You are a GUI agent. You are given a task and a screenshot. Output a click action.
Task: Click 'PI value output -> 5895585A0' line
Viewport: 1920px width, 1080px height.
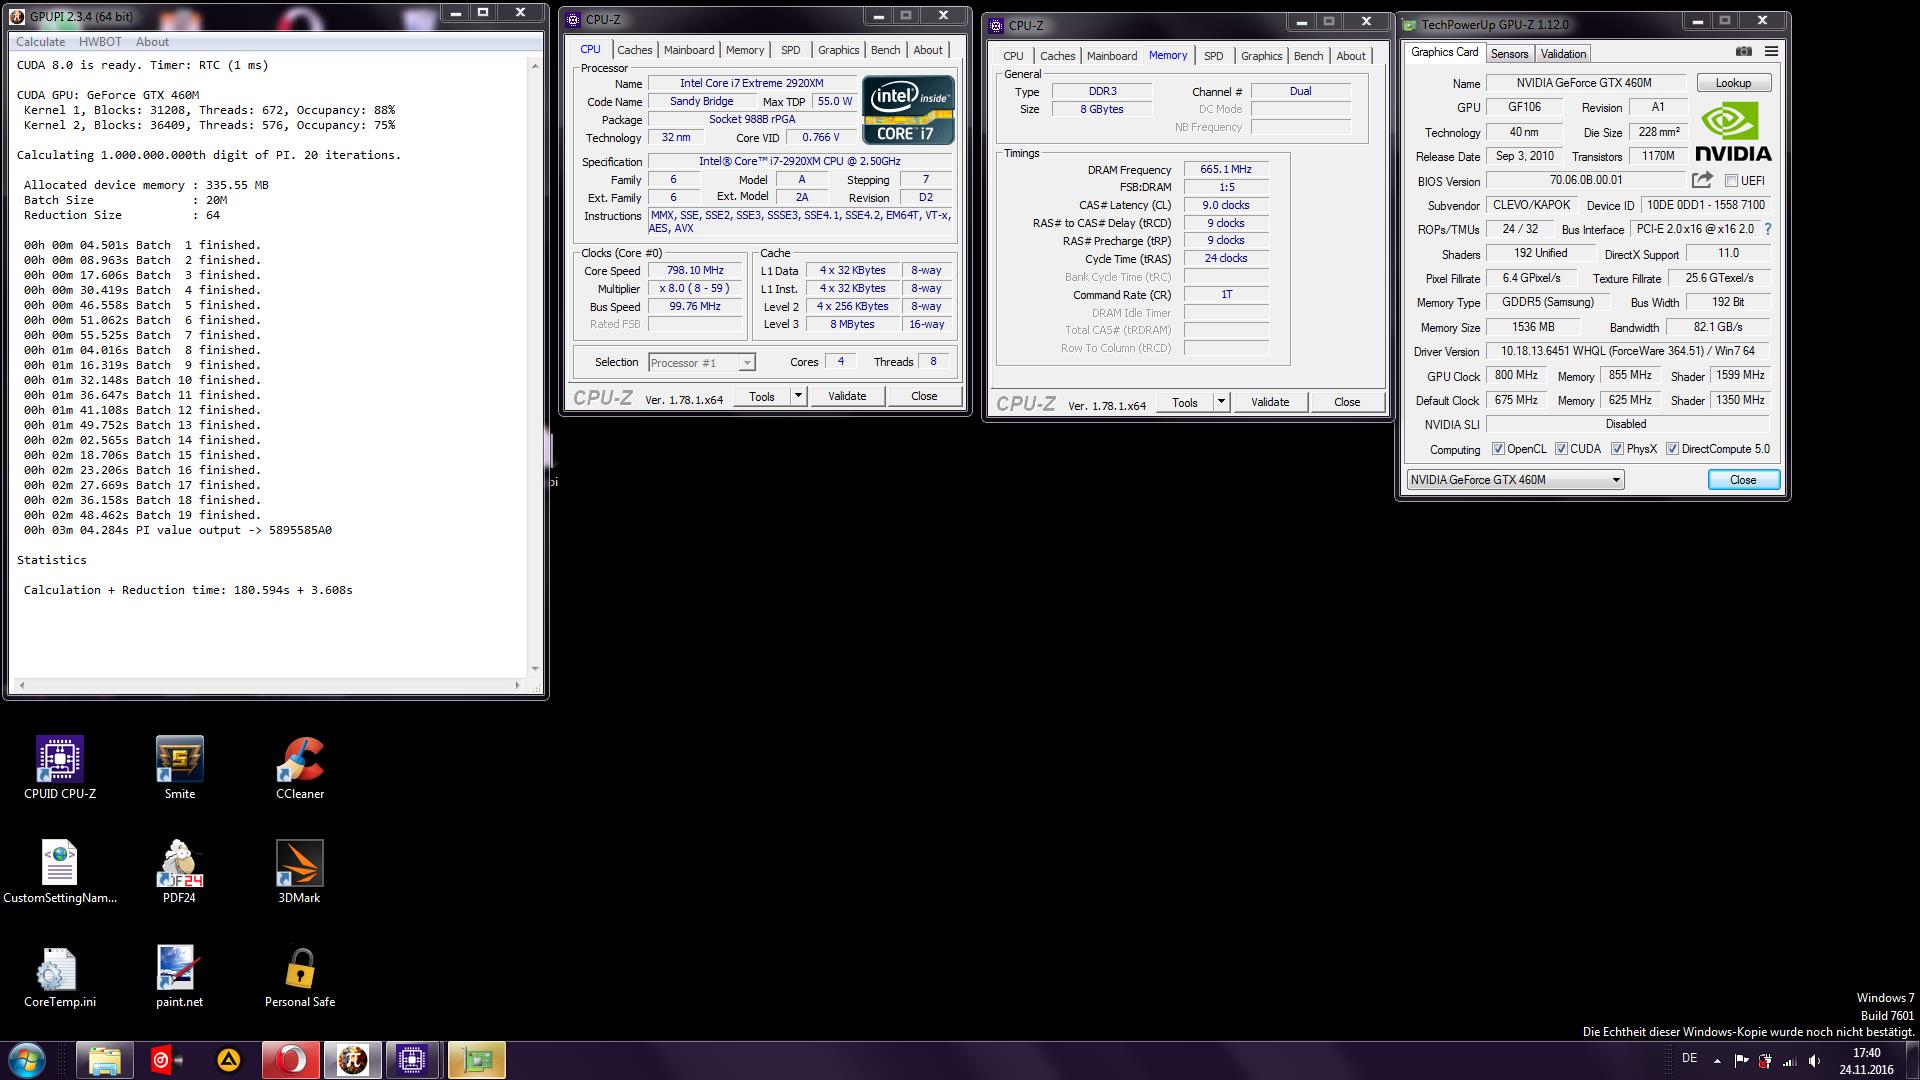pyautogui.click(x=178, y=530)
